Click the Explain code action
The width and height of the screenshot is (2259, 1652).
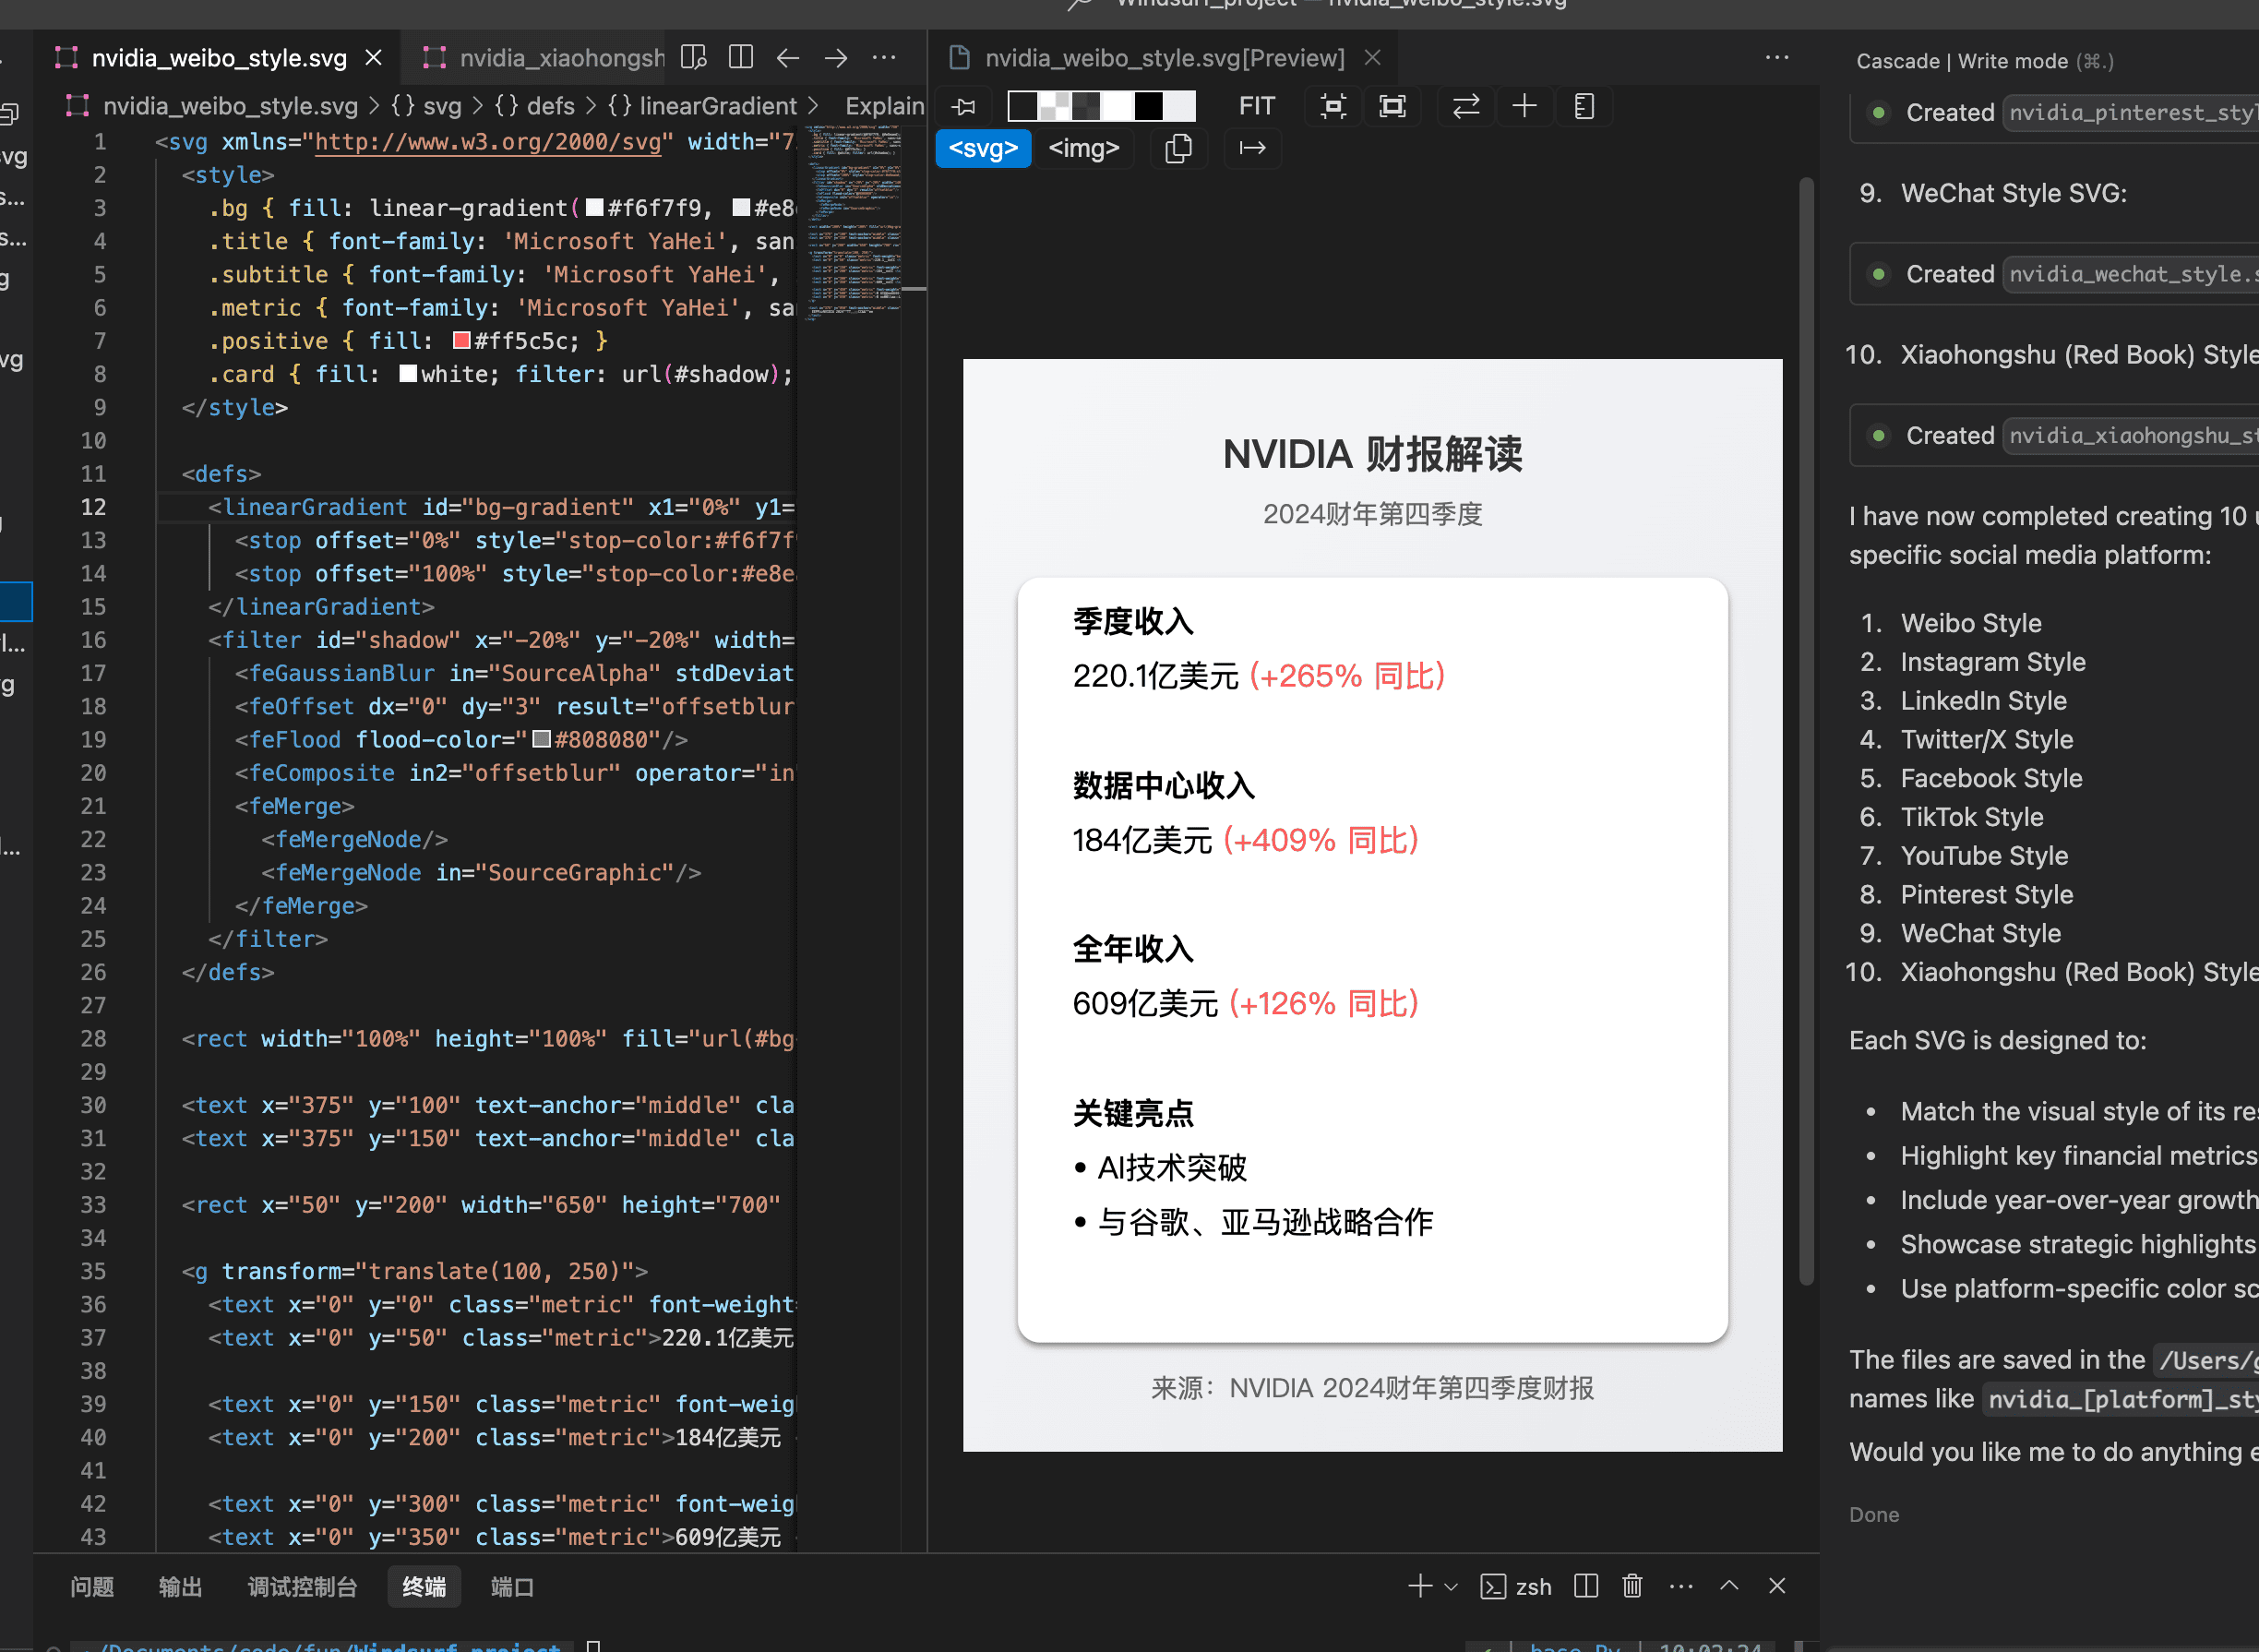(x=884, y=106)
